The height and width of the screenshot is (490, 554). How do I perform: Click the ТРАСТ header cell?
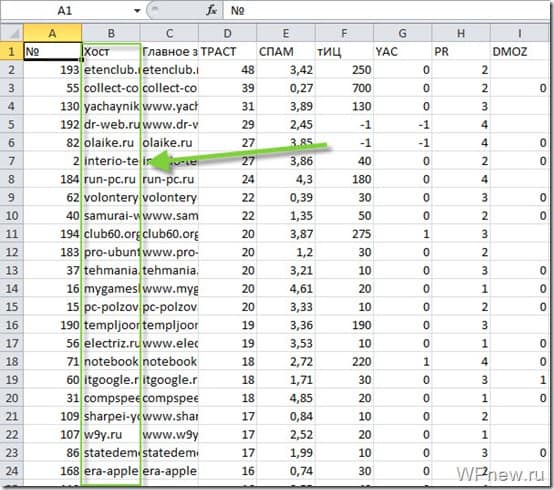tap(228, 52)
